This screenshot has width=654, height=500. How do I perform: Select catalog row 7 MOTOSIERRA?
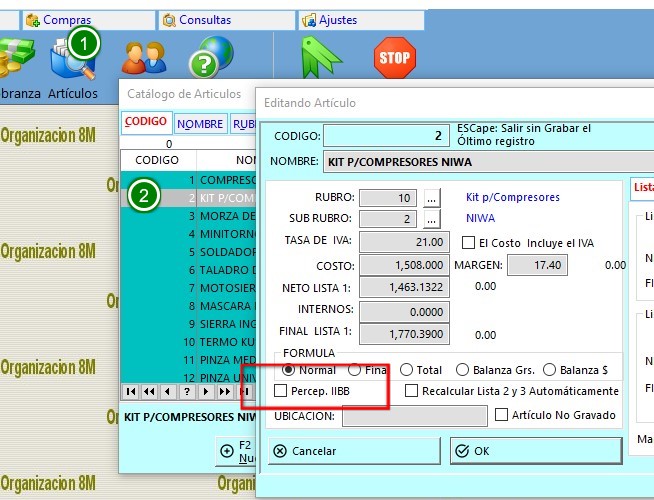tap(189, 288)
